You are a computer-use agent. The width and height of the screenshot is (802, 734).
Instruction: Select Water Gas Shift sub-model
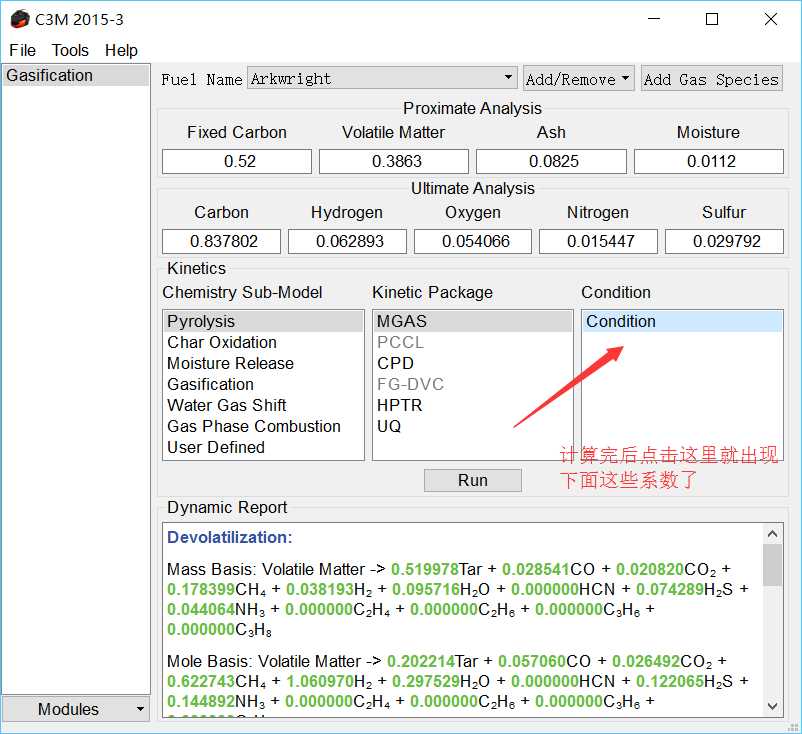click(263, 405)
